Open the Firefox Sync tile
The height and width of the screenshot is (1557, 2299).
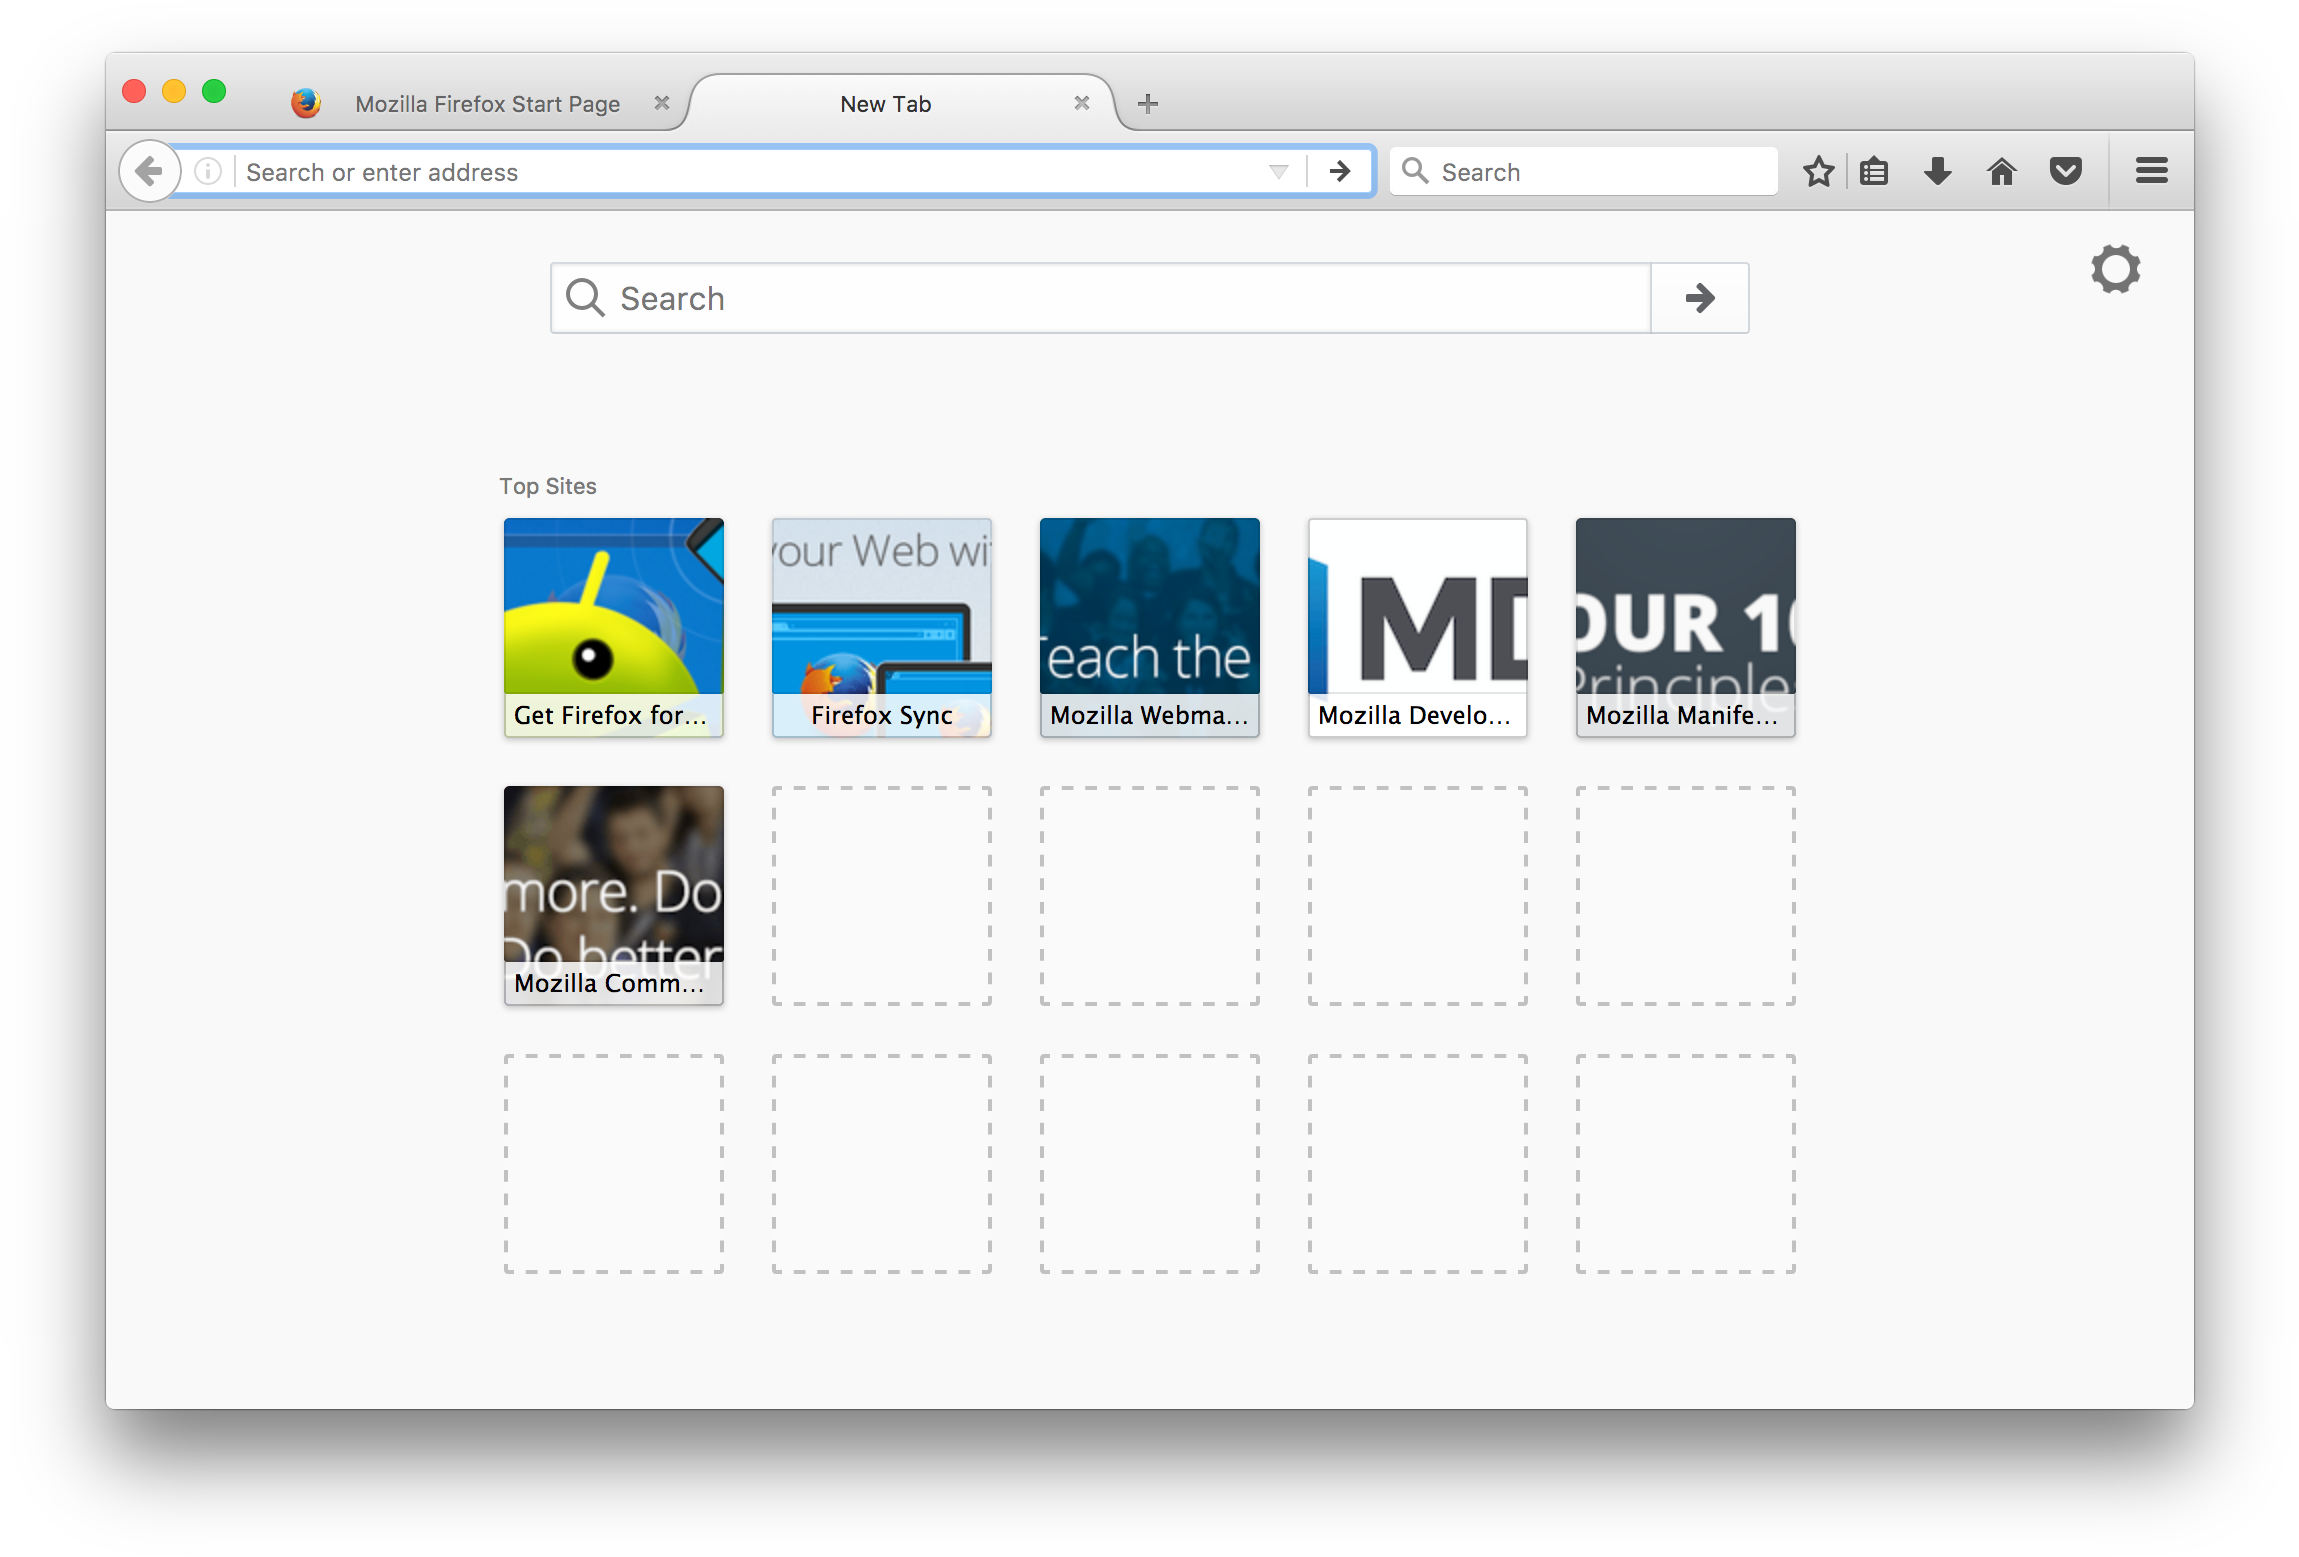click(x=882, y=627)
